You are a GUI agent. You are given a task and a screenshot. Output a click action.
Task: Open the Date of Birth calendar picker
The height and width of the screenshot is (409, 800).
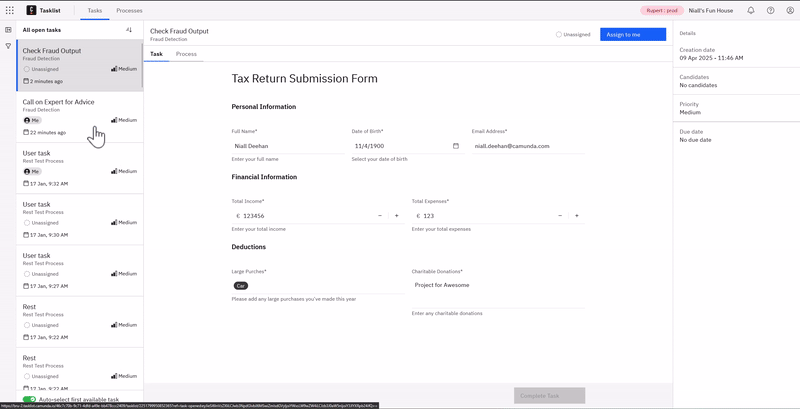[x=456, y=146]
